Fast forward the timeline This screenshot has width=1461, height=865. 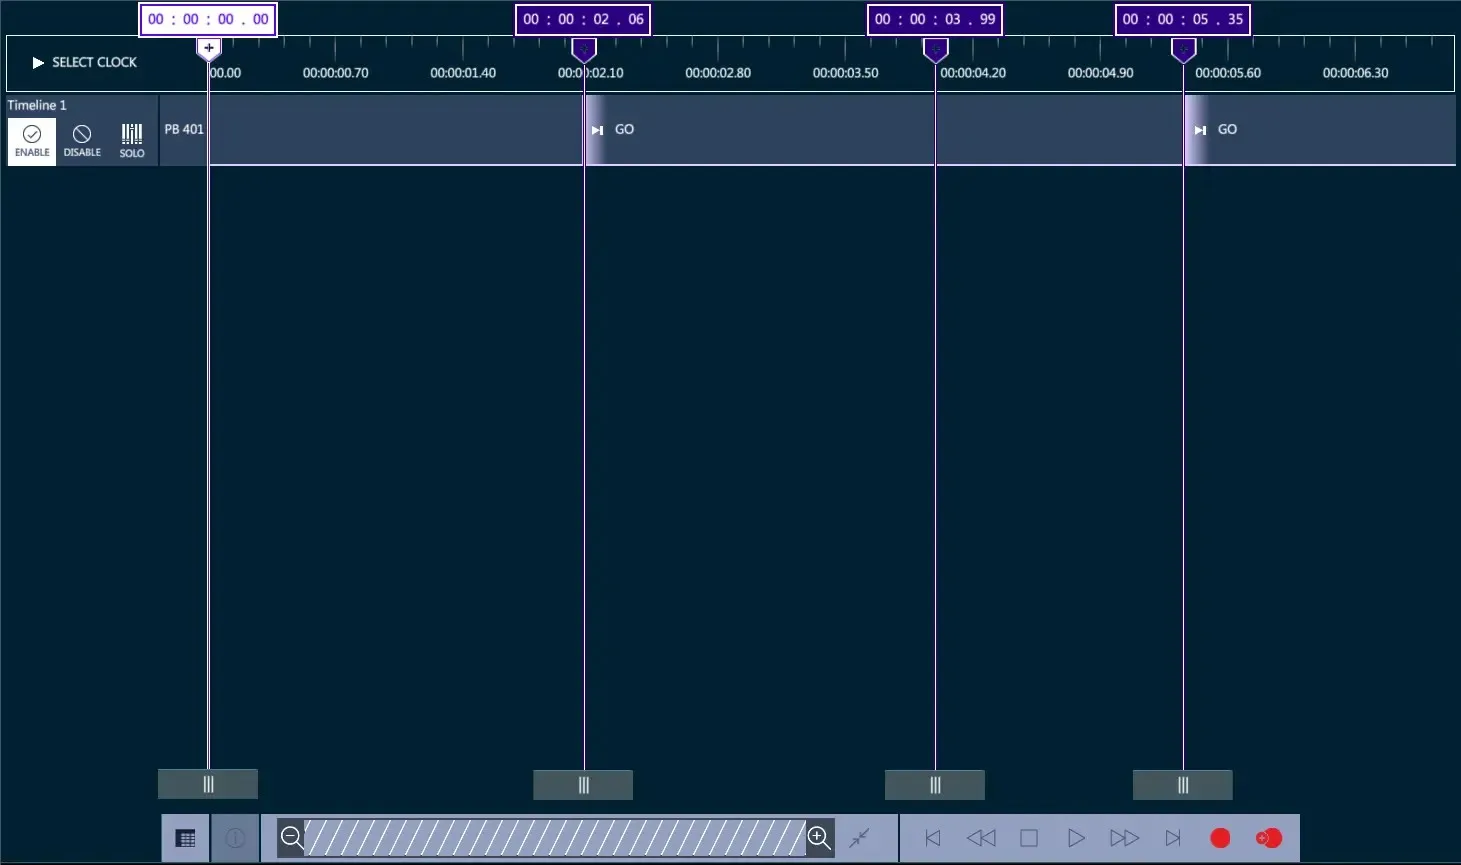tap(1124, 838)
